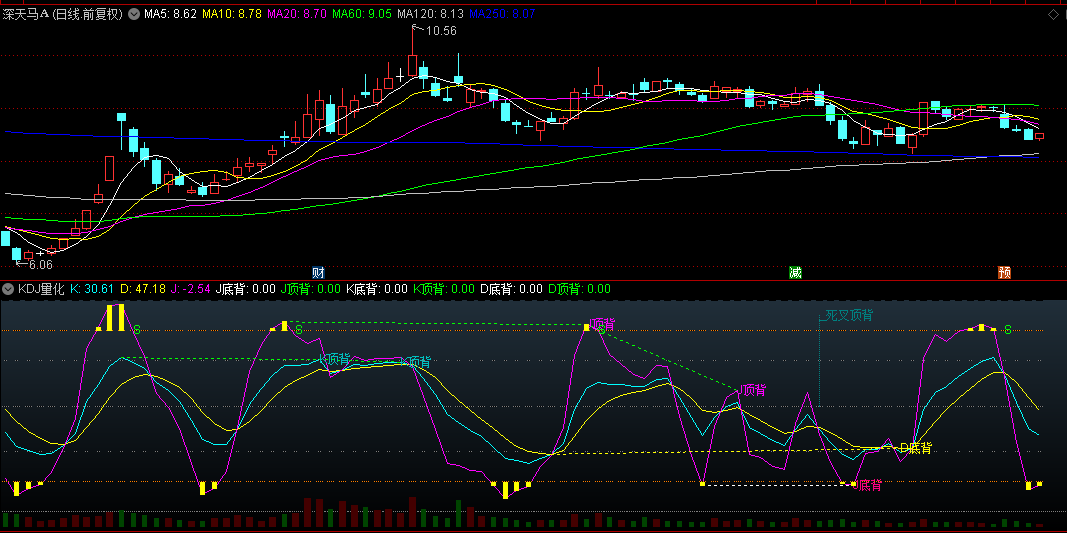The image size is (1067, 533).
Task: Click the 死叉顶背 signal label
Action: (x=848, y=315)
